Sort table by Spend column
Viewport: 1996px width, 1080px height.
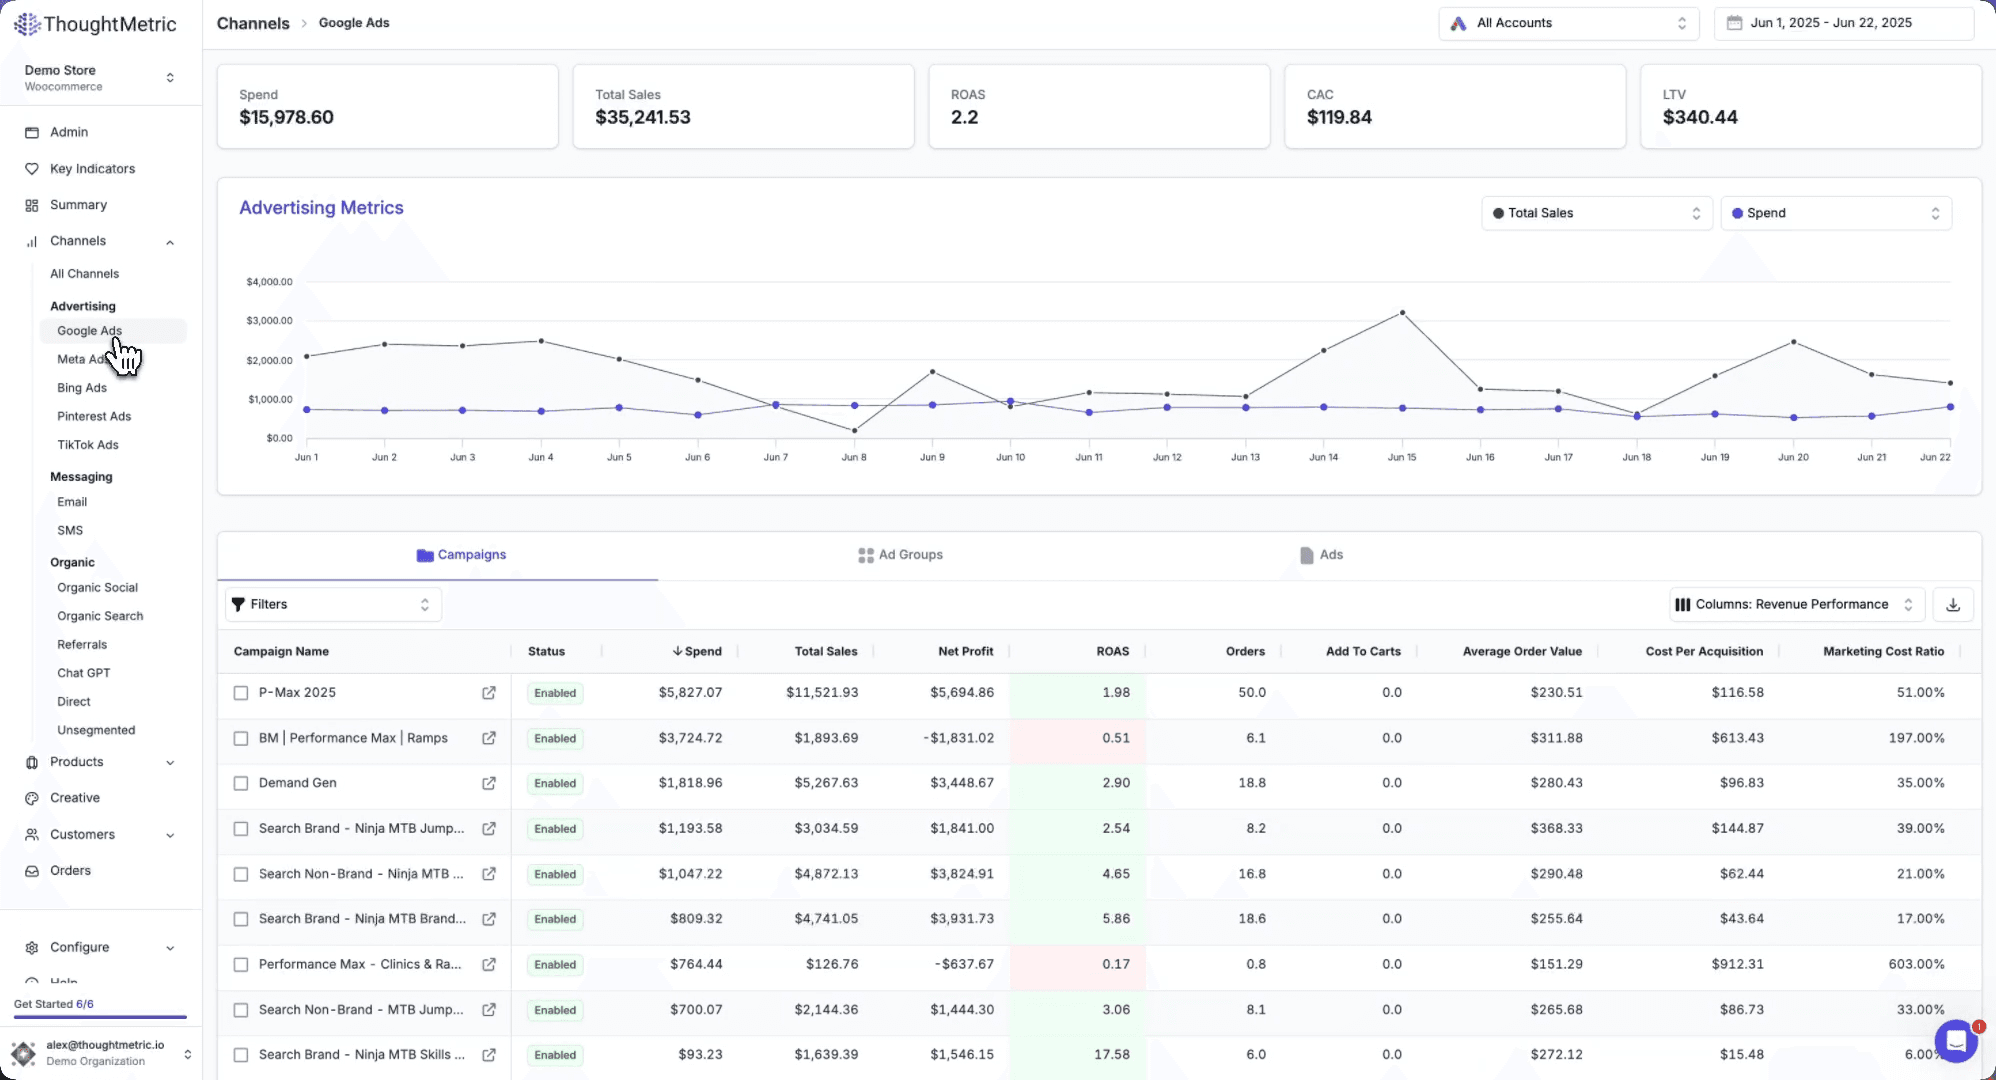(697, 651)
